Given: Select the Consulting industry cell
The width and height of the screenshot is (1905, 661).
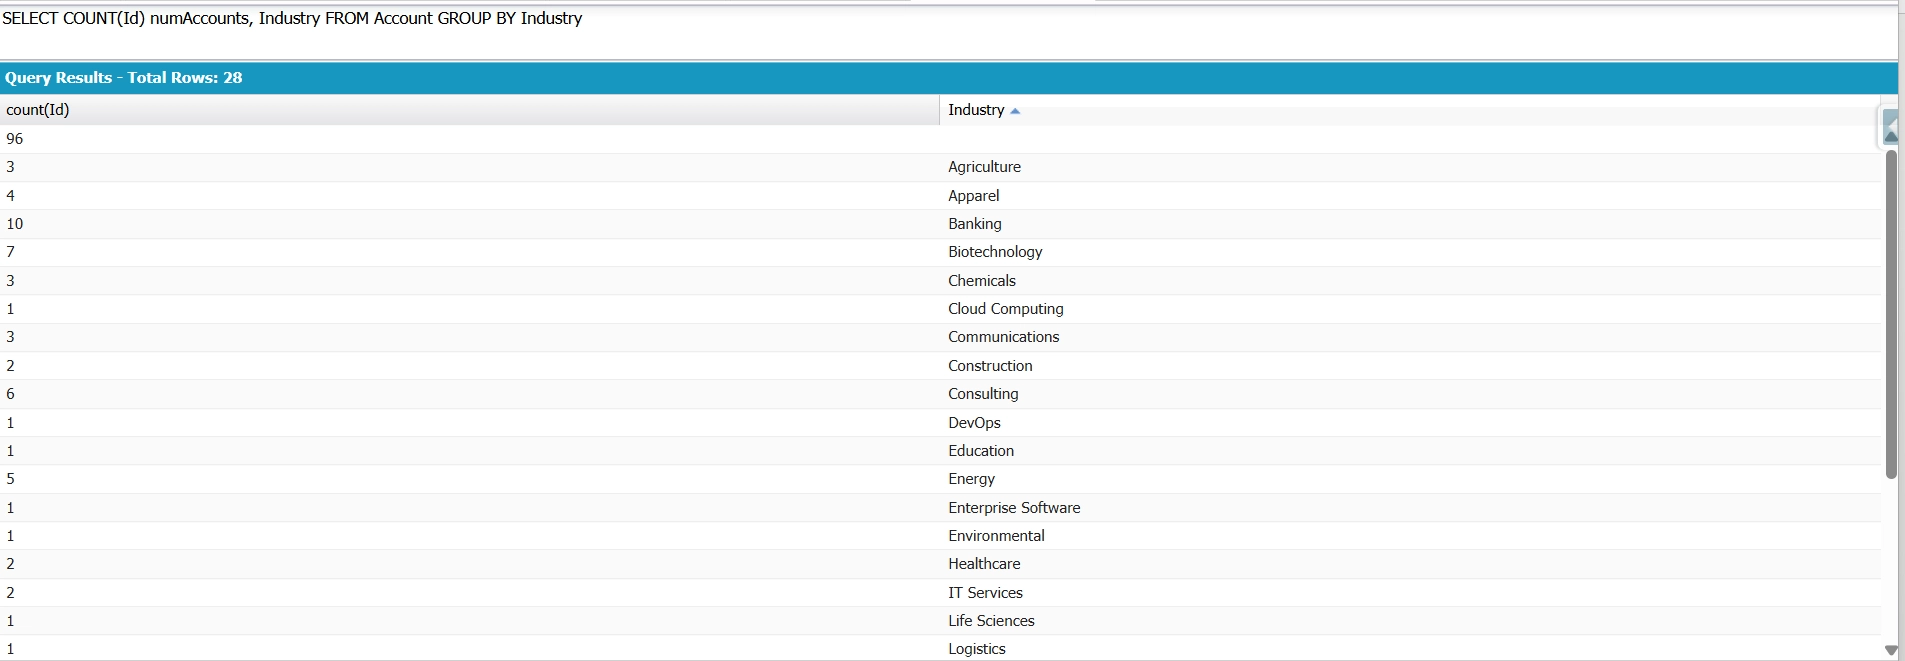Looking at the screenshot, I should (x=983, y=394).
